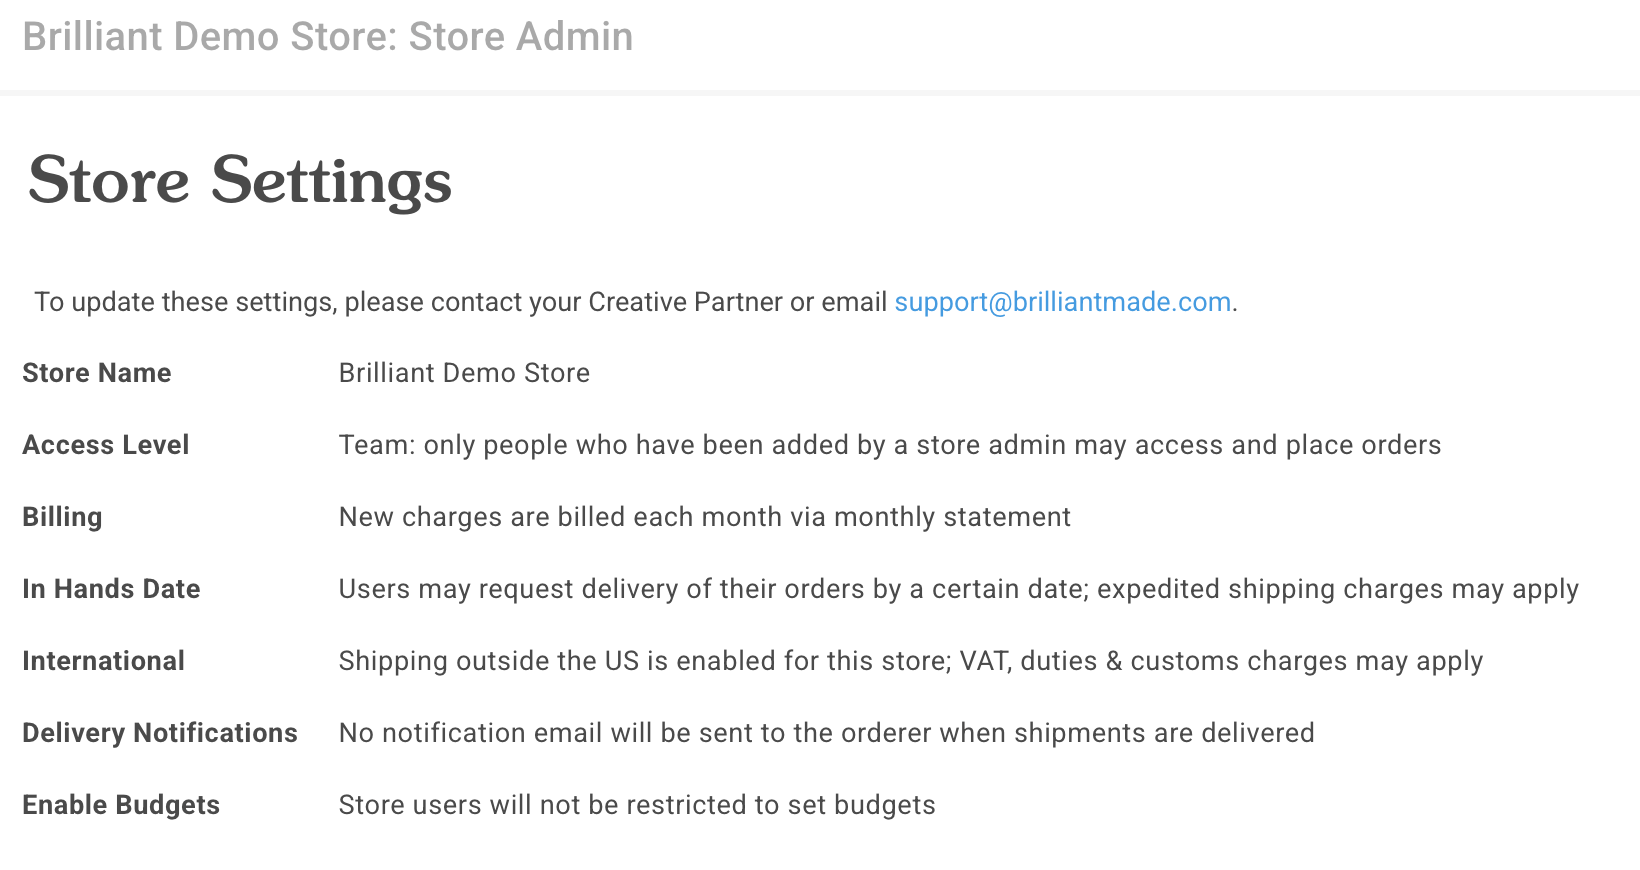Click the horizontal divider below the header
This screenshot has height=870, width=1640.
click(x=820, y=93)
